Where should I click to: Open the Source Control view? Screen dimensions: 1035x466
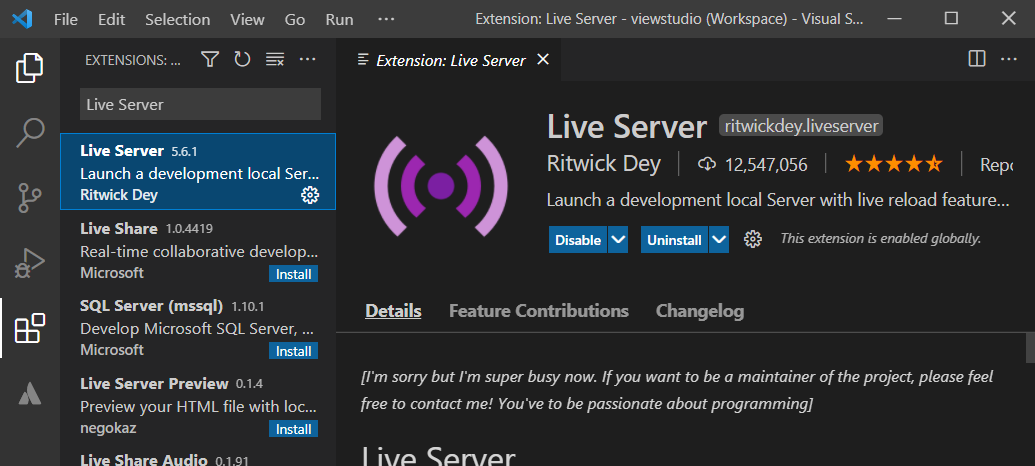coord(30,197)
